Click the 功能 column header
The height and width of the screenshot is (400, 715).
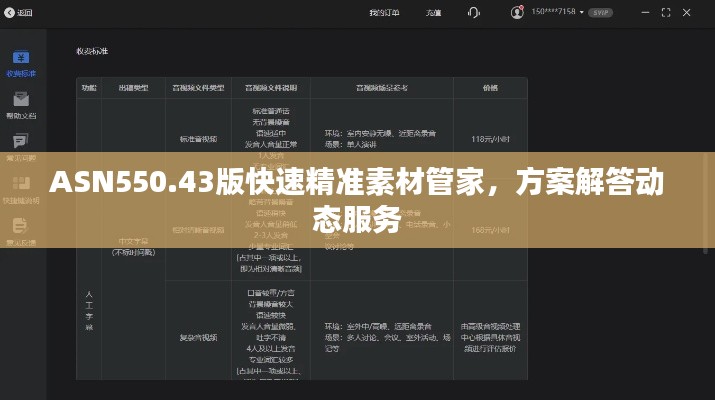click(89, 88)
